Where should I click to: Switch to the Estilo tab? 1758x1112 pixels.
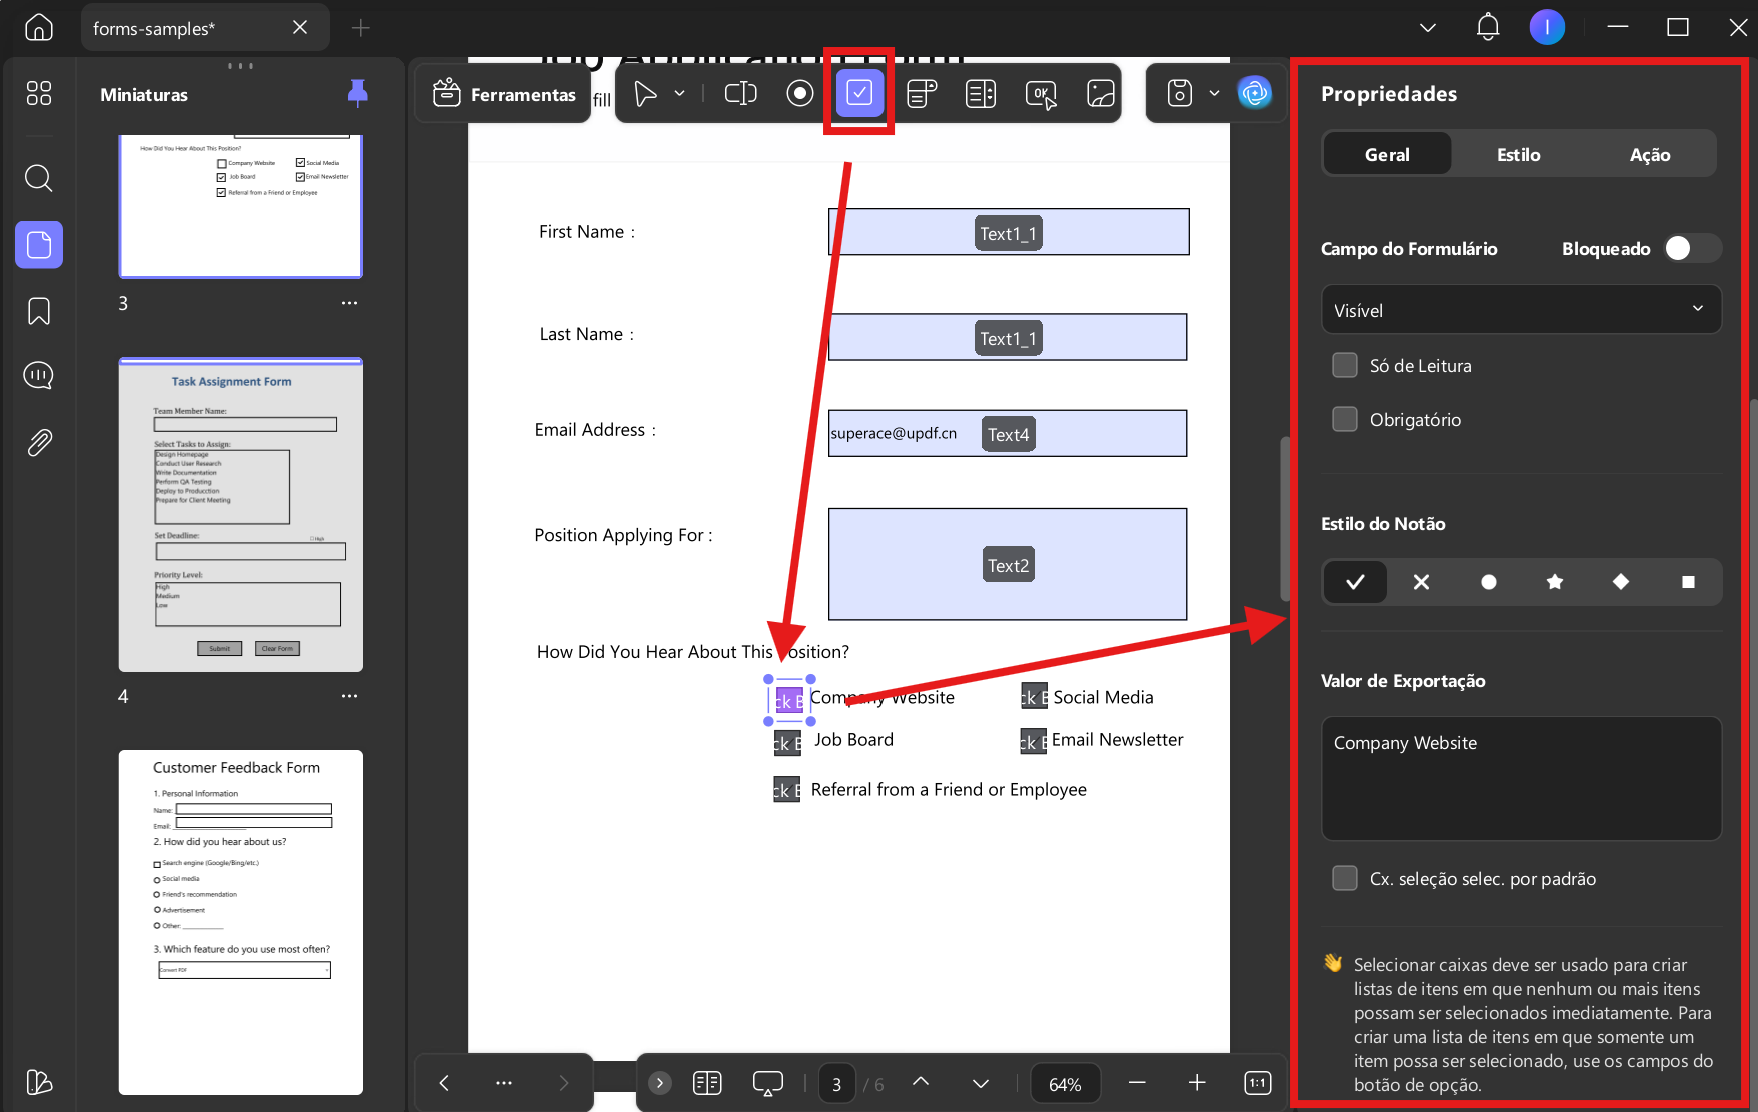pos(1518,155)
